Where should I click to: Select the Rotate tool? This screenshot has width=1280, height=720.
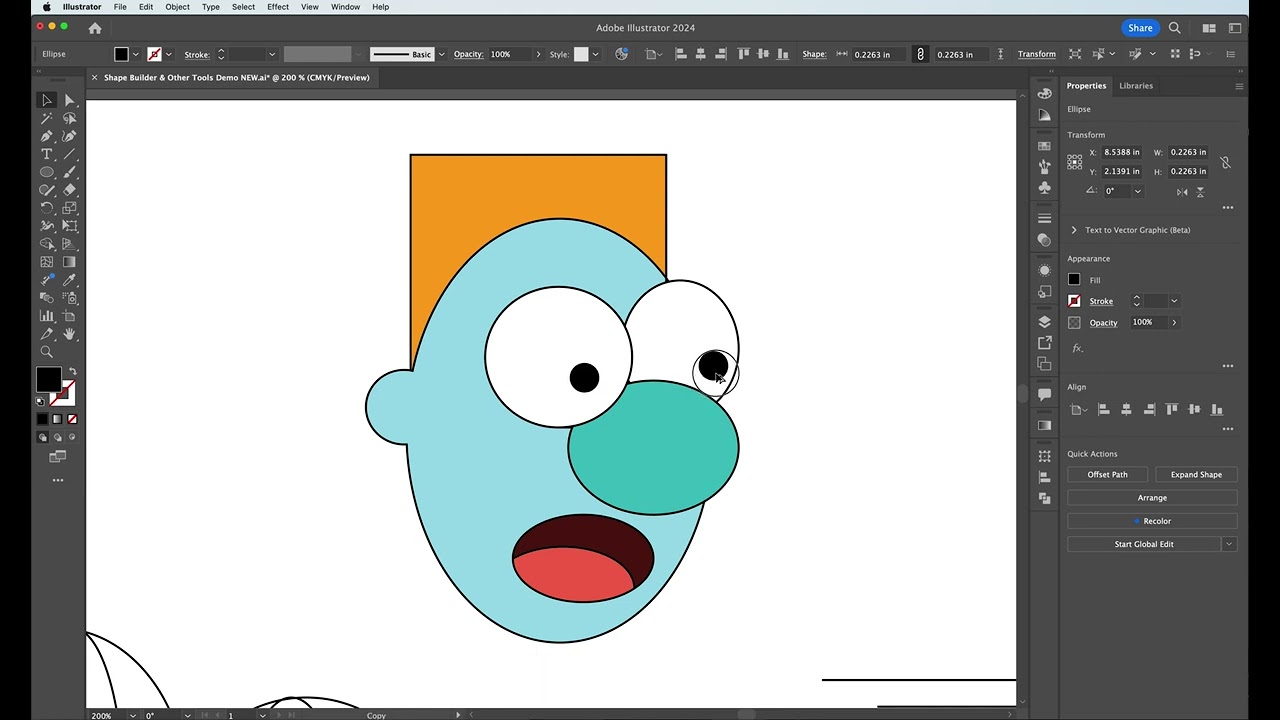pyautogui.click(x=47, y=208)
